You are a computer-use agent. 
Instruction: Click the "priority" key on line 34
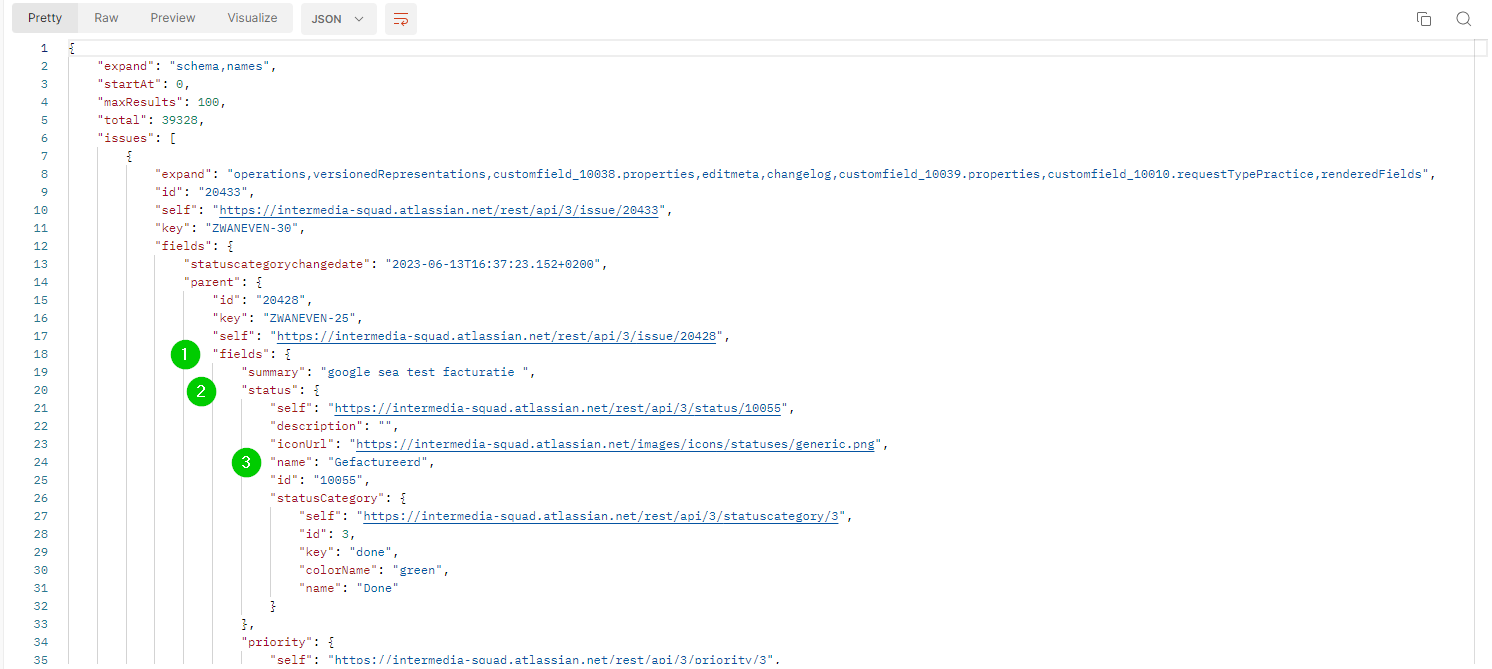pyautogui.click(x=277, y=642)
